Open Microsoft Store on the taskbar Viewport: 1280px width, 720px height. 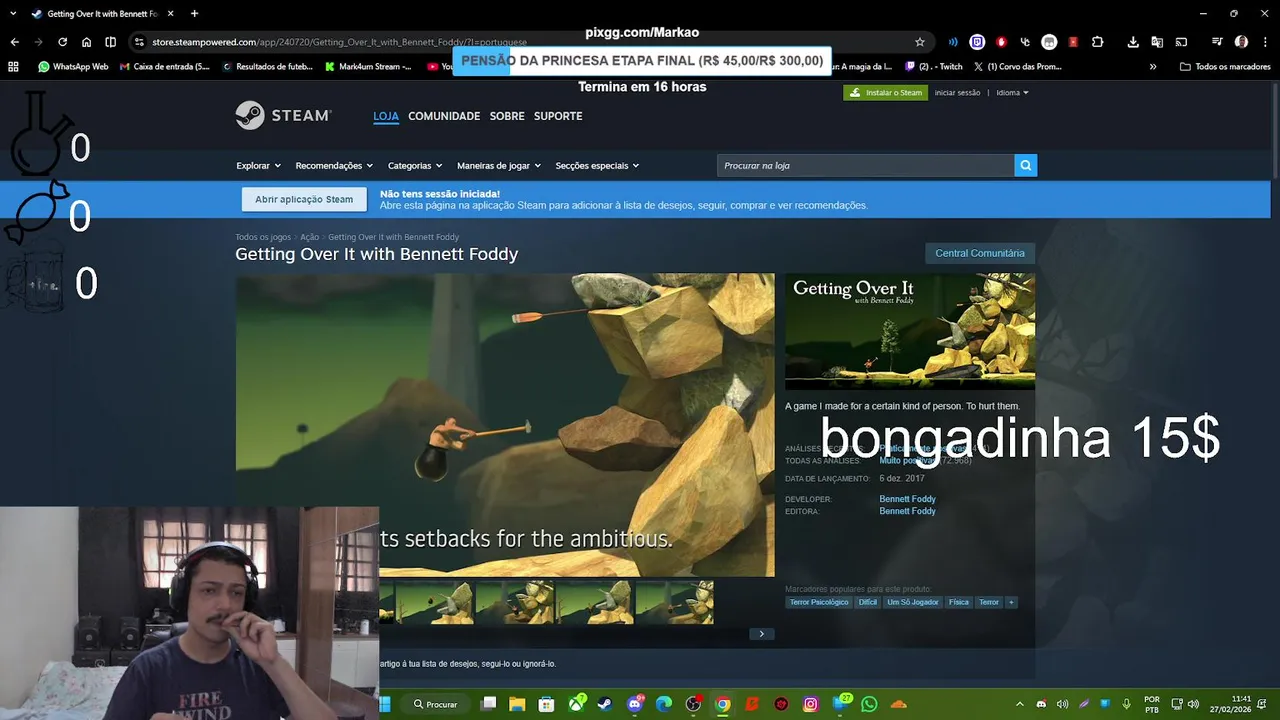click(x=546, y=704)
